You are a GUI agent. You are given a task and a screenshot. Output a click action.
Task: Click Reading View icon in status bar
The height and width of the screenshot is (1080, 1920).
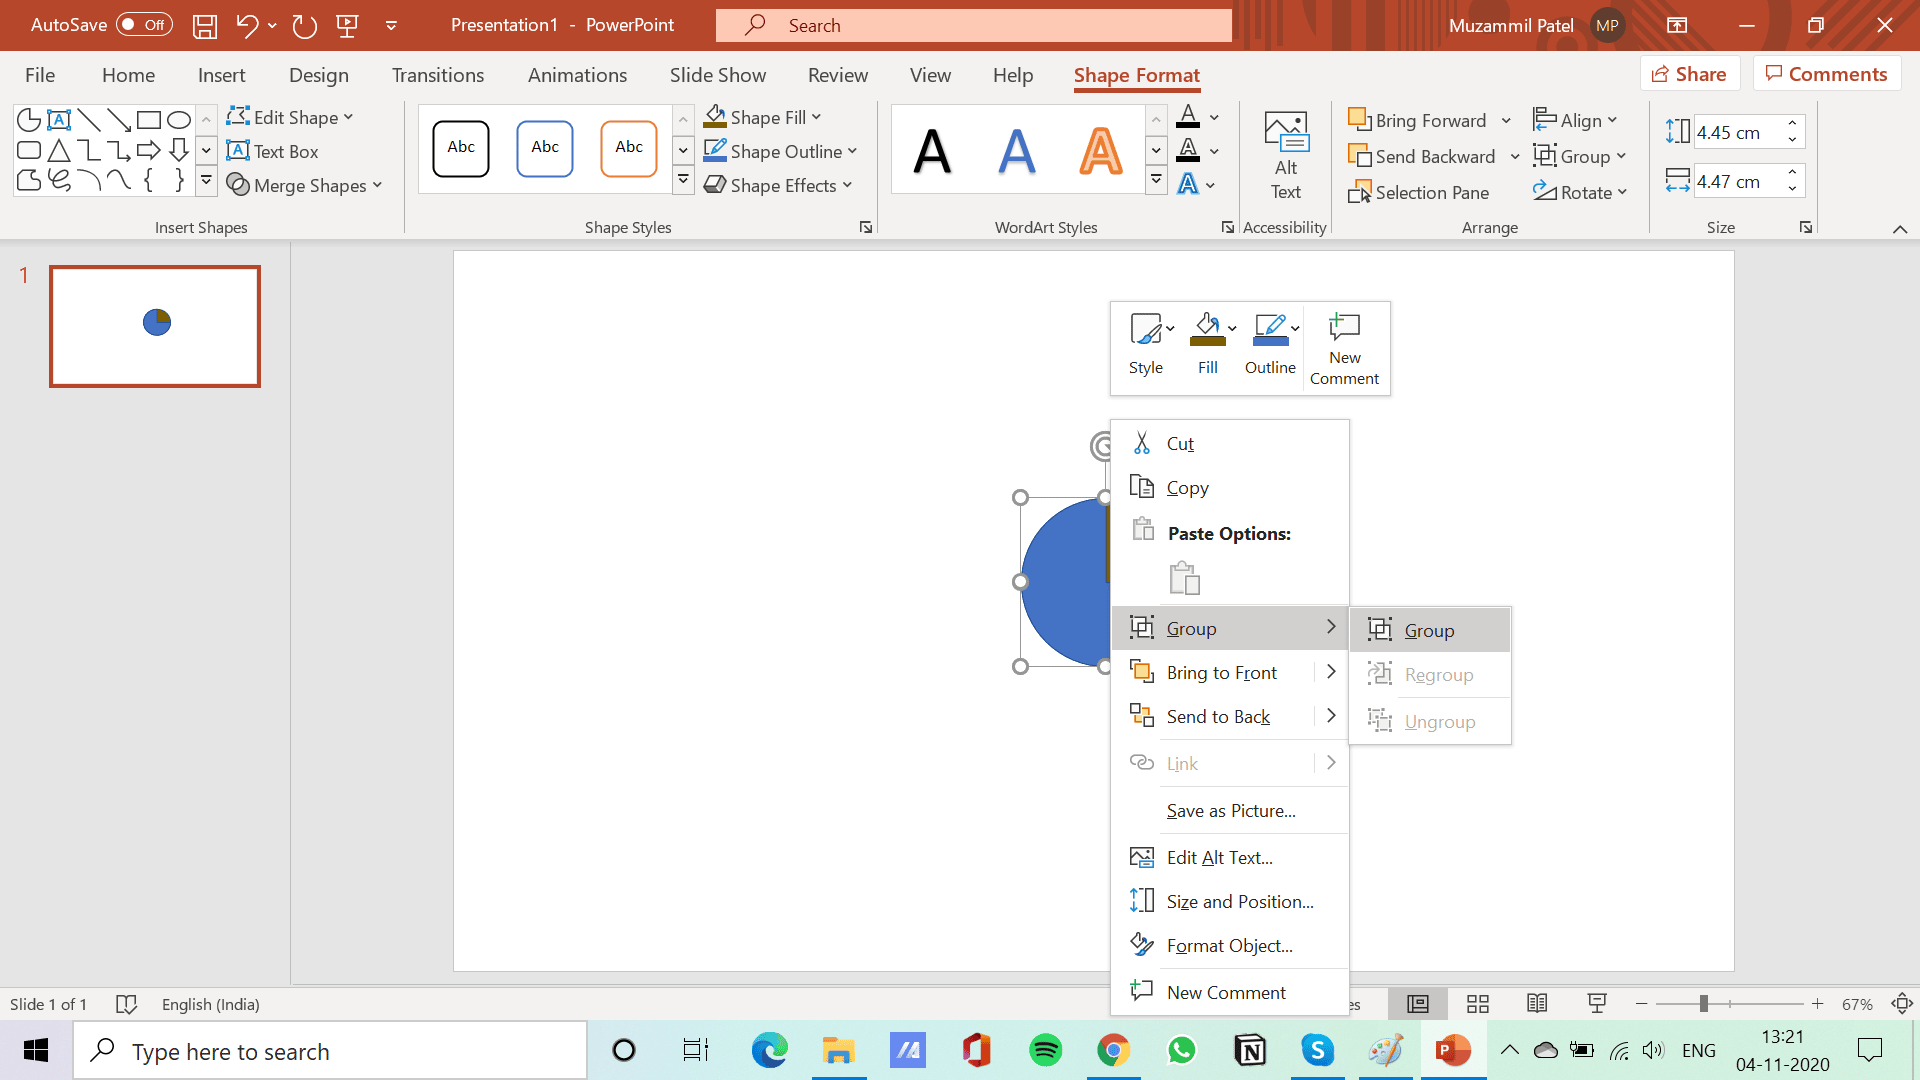coord(1537,1004)
